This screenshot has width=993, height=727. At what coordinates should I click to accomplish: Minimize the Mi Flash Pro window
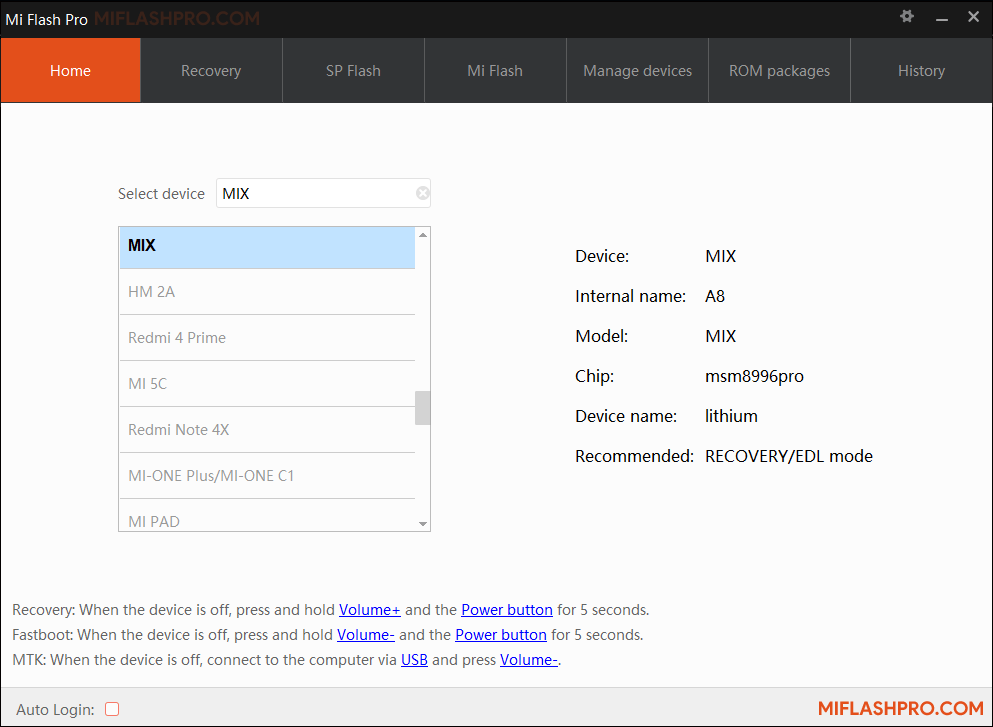click(942, 20)
